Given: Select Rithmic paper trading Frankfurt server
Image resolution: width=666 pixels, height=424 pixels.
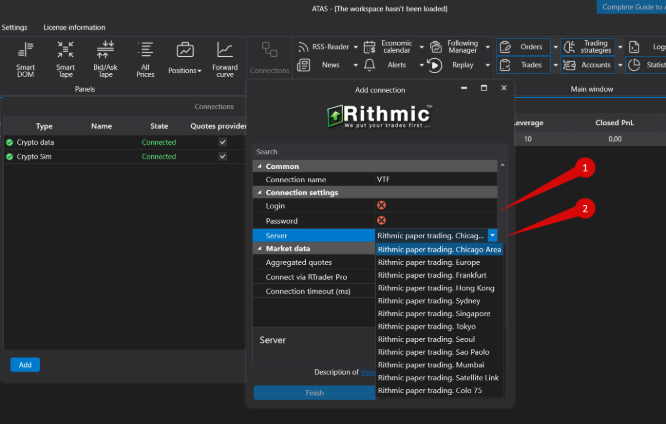Looking at the screenshot, I should (439, 275).
